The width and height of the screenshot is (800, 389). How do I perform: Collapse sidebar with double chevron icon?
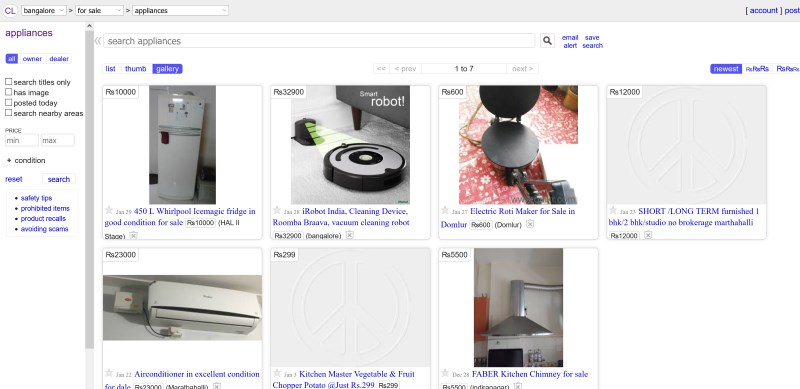tap(97, 41)
